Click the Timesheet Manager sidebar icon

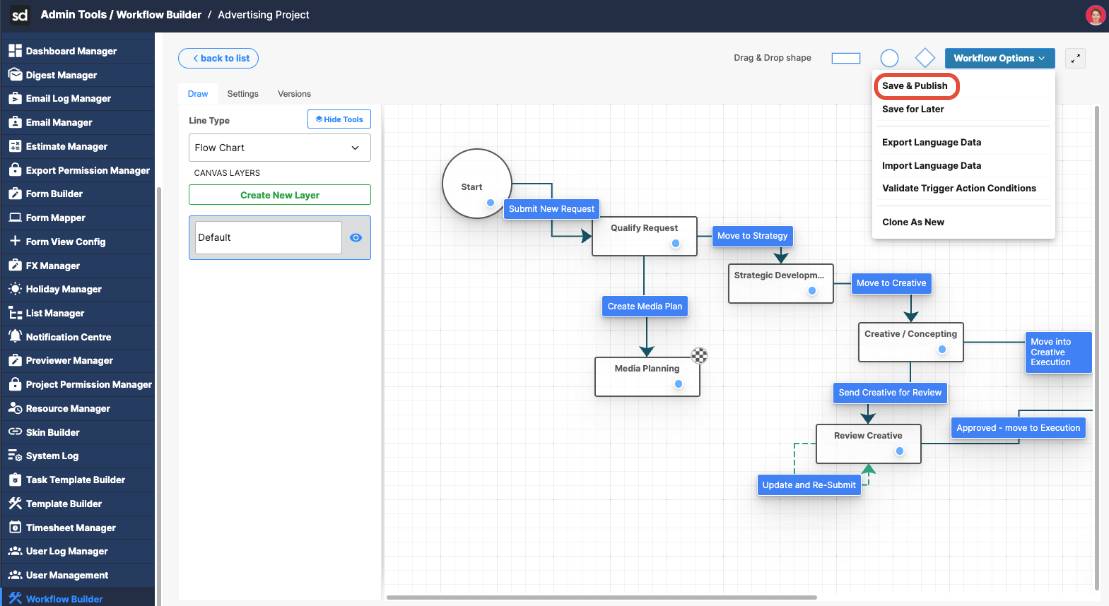coord(15,528)
